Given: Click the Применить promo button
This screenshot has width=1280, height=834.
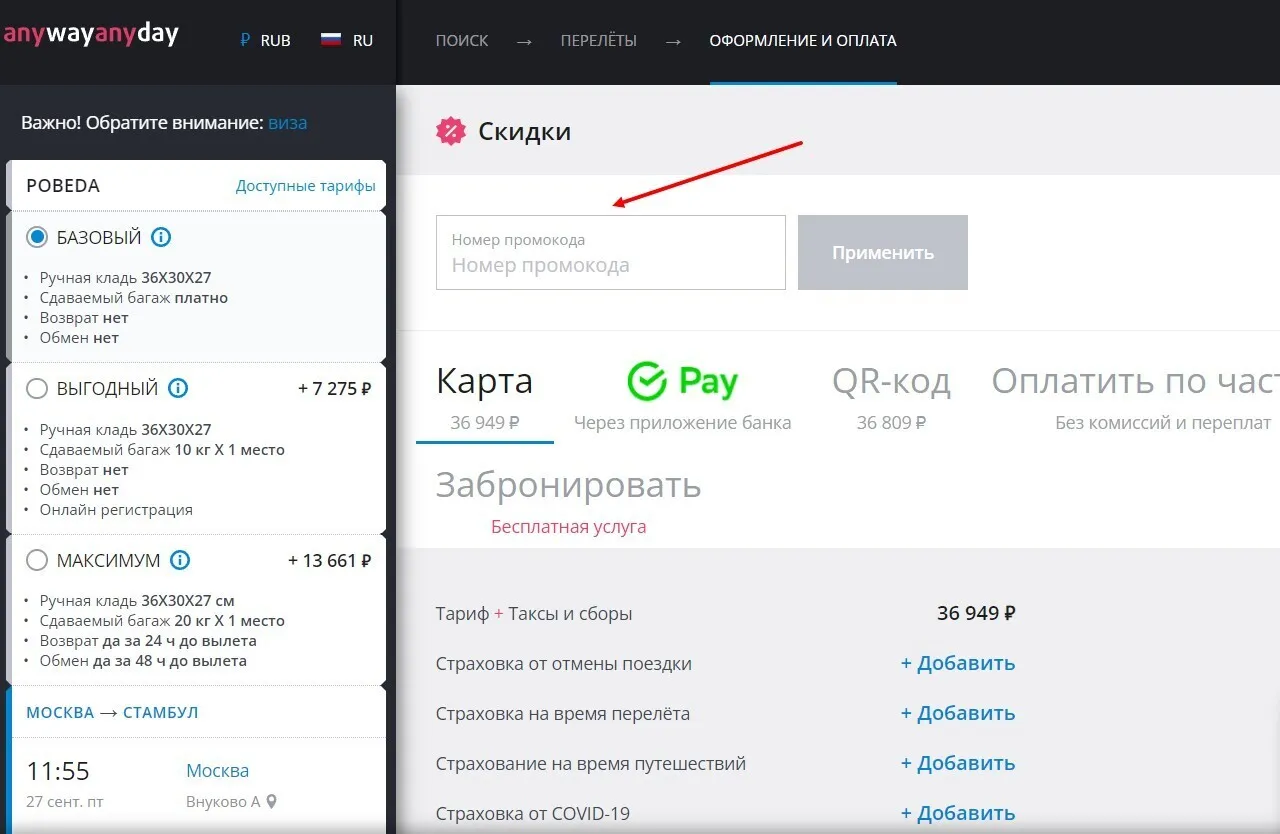Looking at the screenshot, I should click(883, 252).
